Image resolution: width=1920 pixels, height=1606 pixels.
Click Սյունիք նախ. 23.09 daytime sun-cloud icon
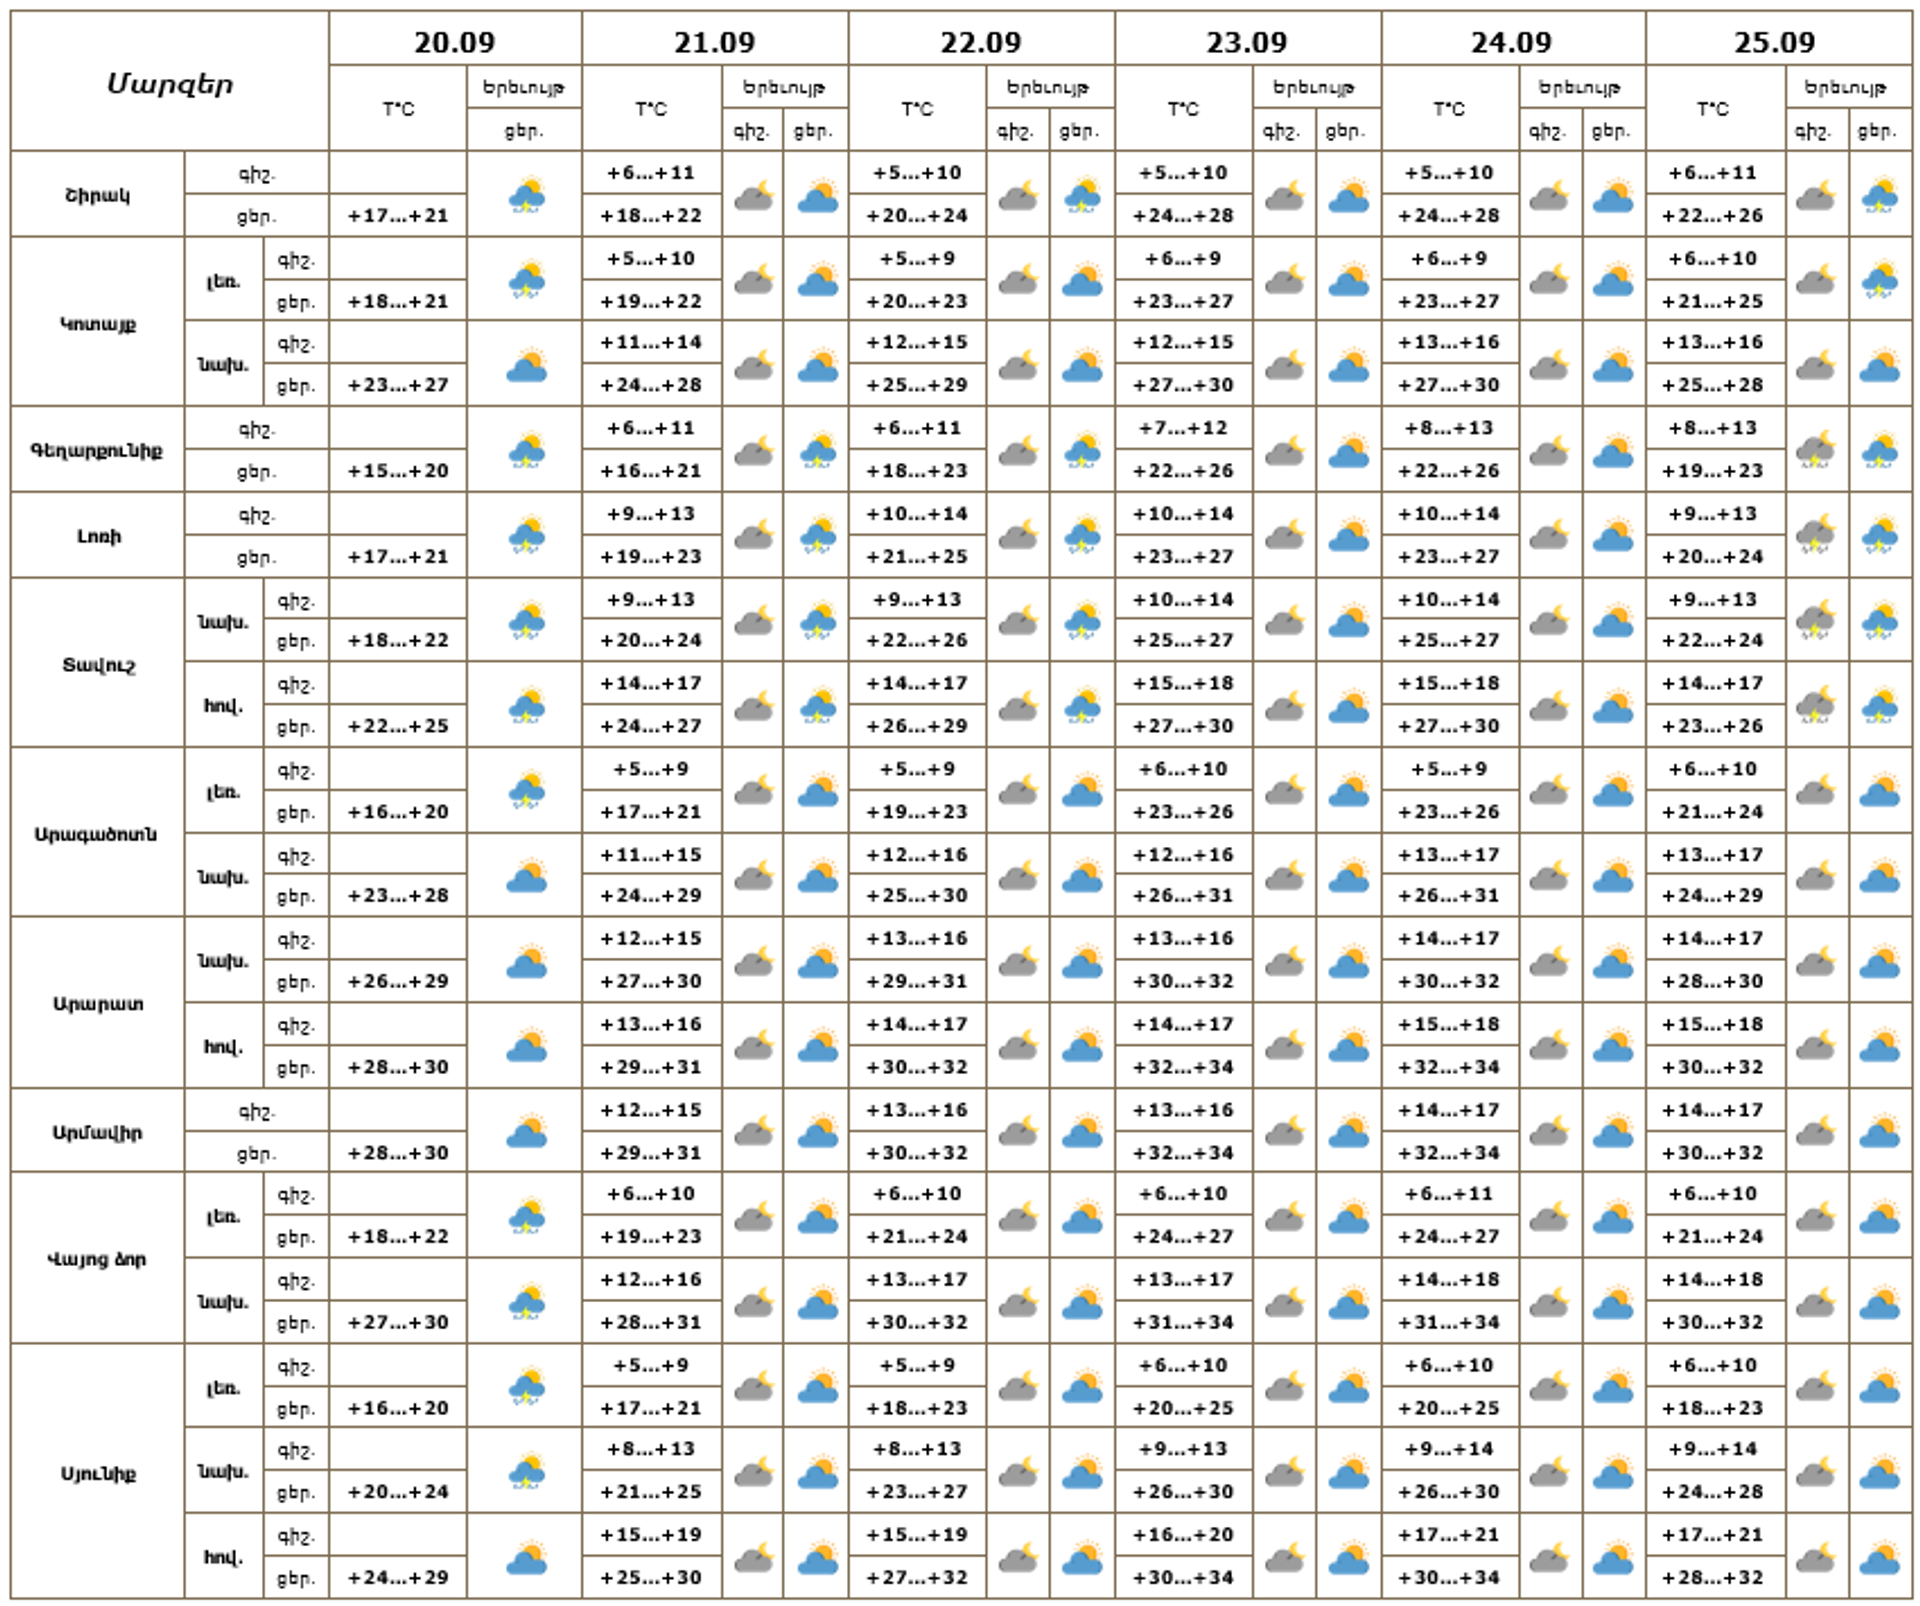coord(1348,1471)
